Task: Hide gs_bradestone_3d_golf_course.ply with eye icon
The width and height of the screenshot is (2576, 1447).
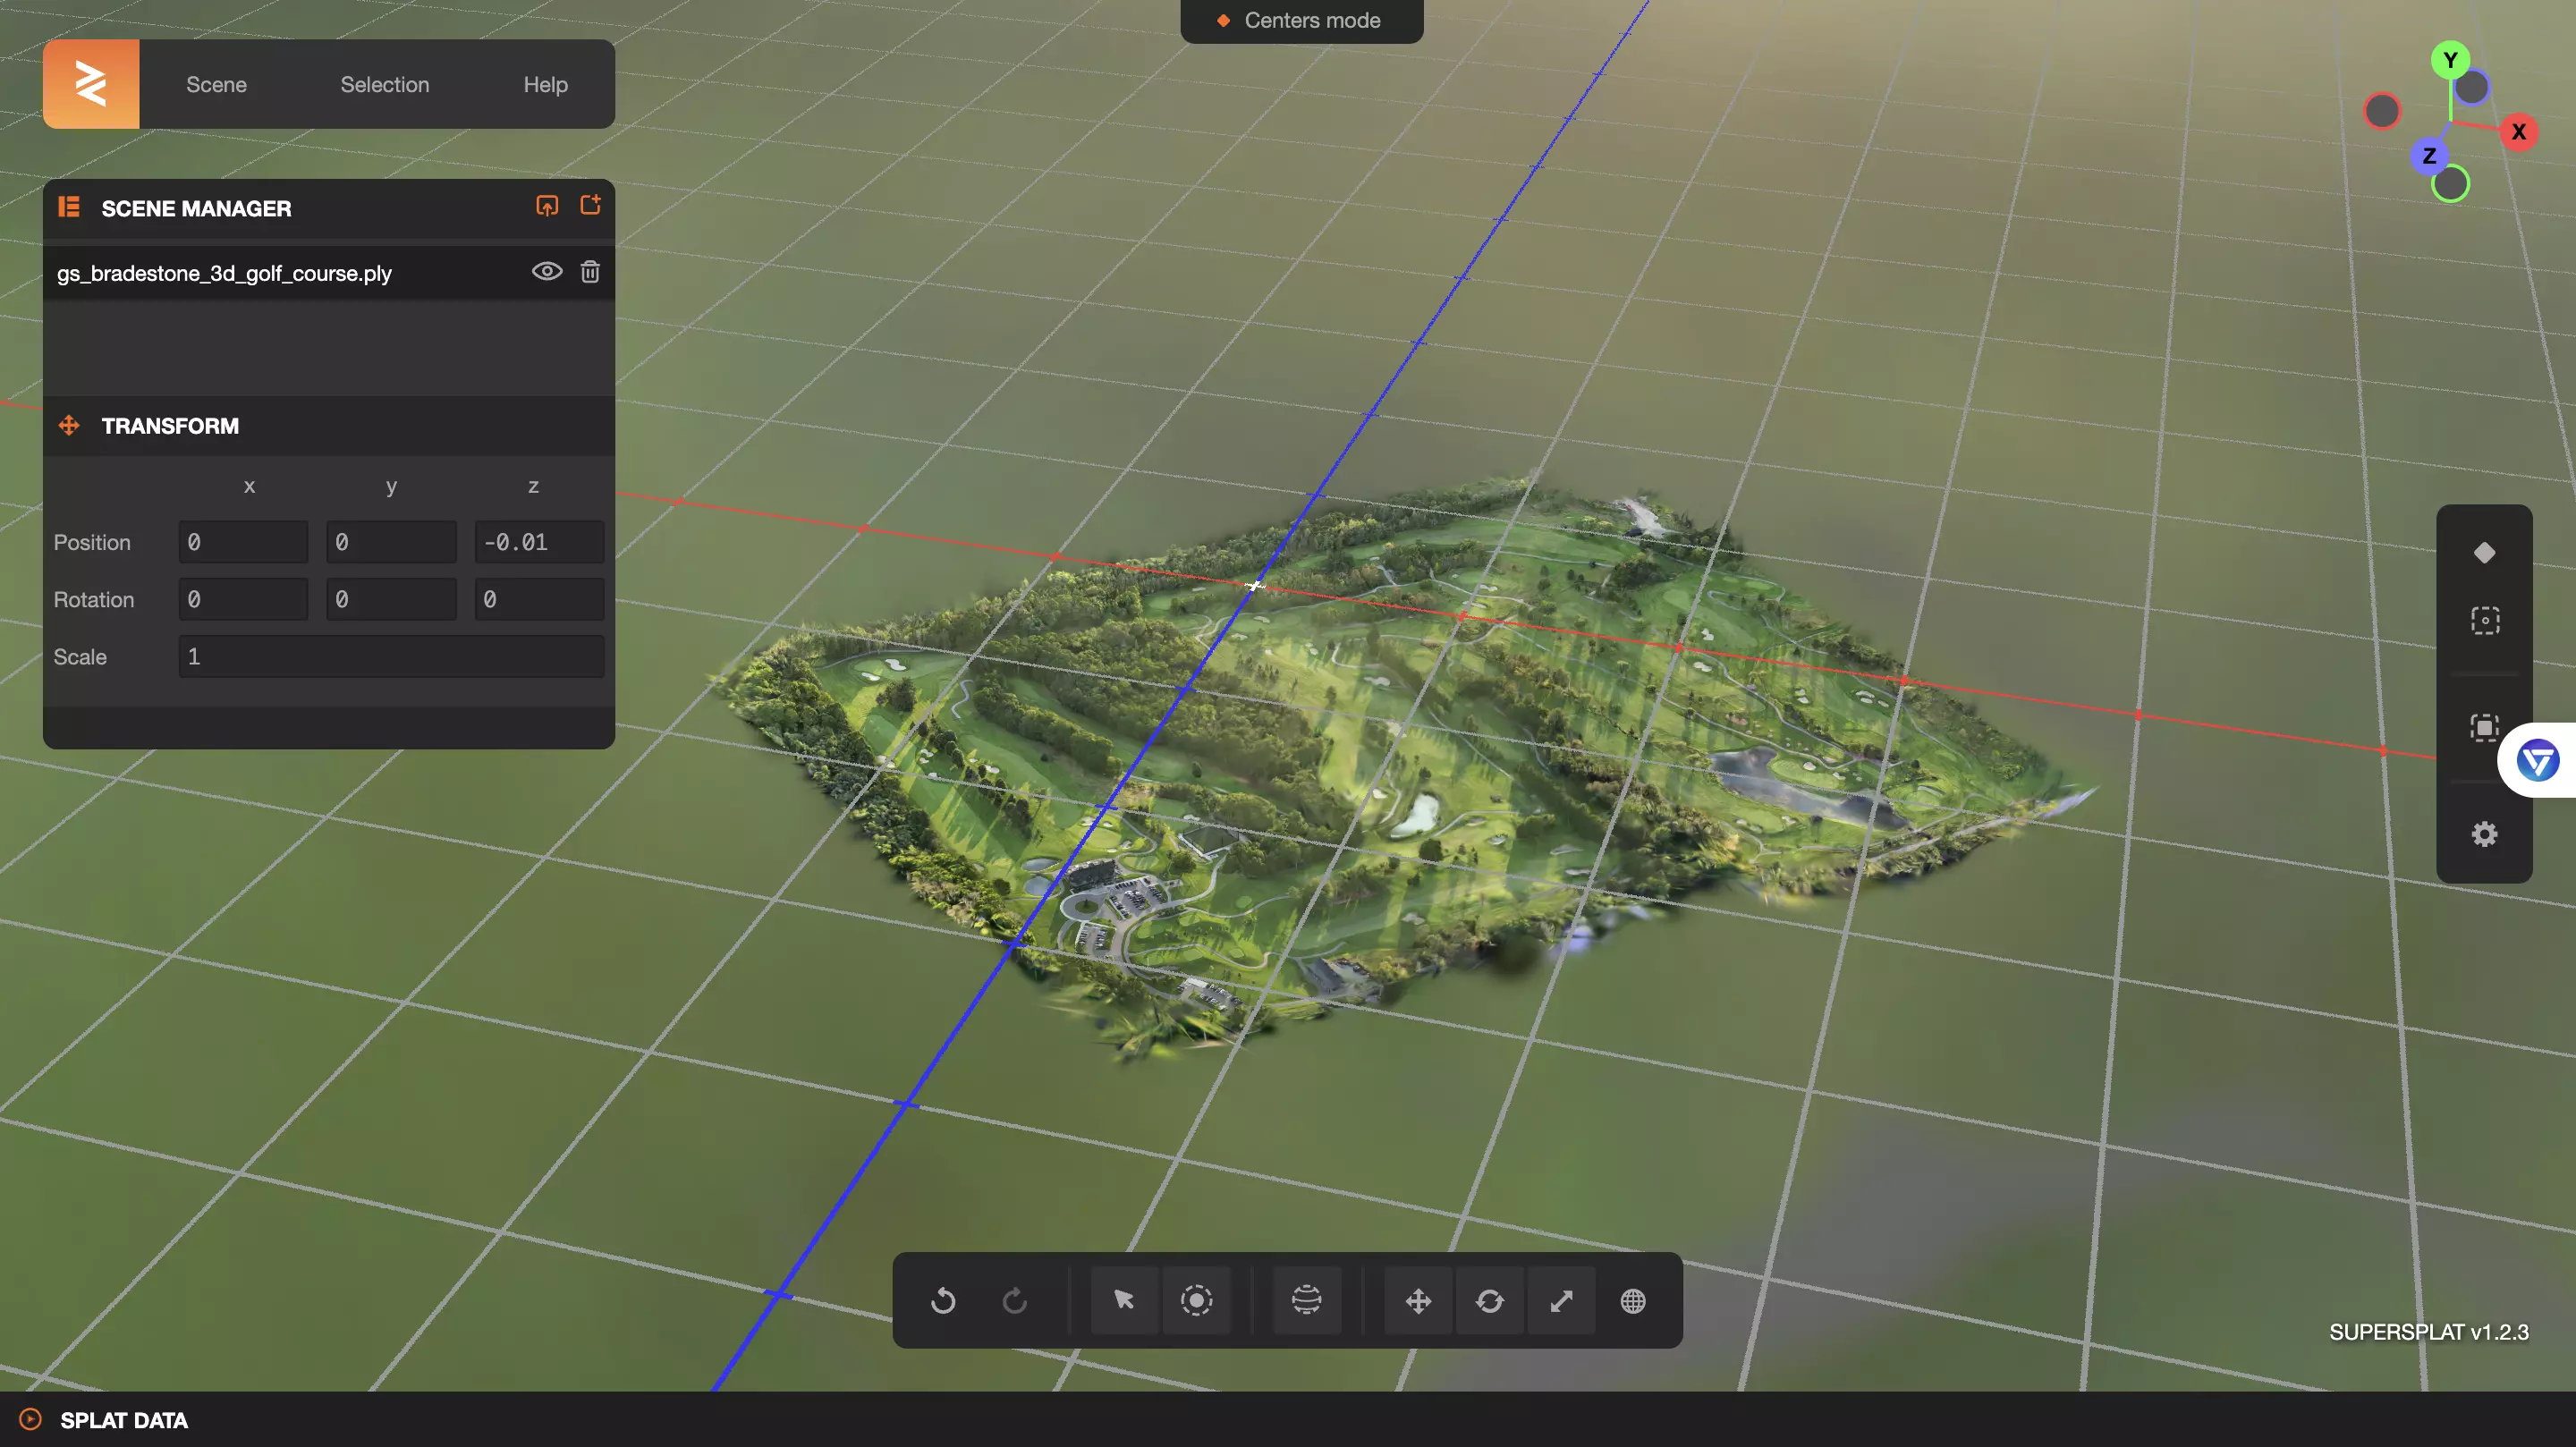Action: [546, 271]
